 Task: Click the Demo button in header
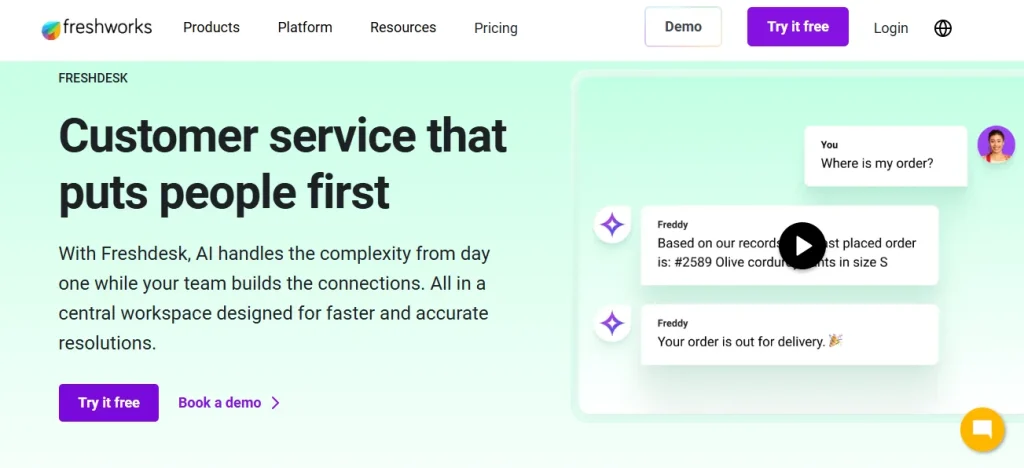[683, 27]
